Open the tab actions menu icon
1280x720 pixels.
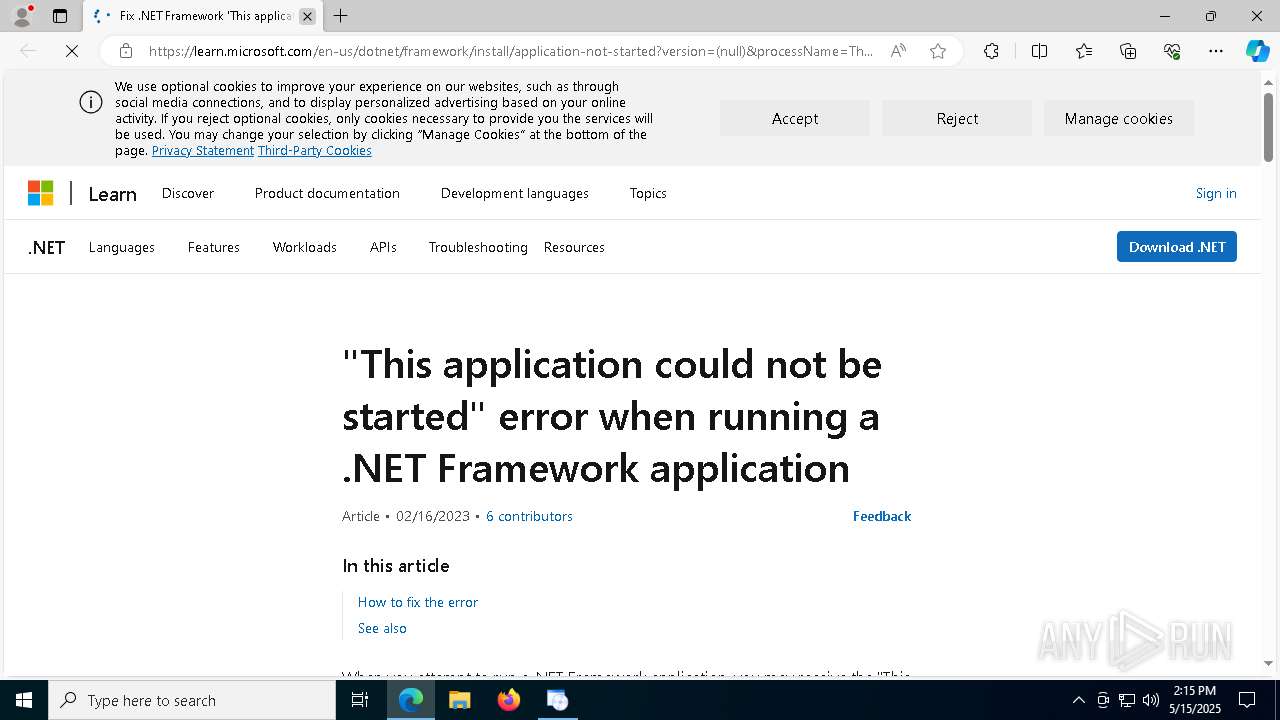pyautogui.click(x=60, y=16)
